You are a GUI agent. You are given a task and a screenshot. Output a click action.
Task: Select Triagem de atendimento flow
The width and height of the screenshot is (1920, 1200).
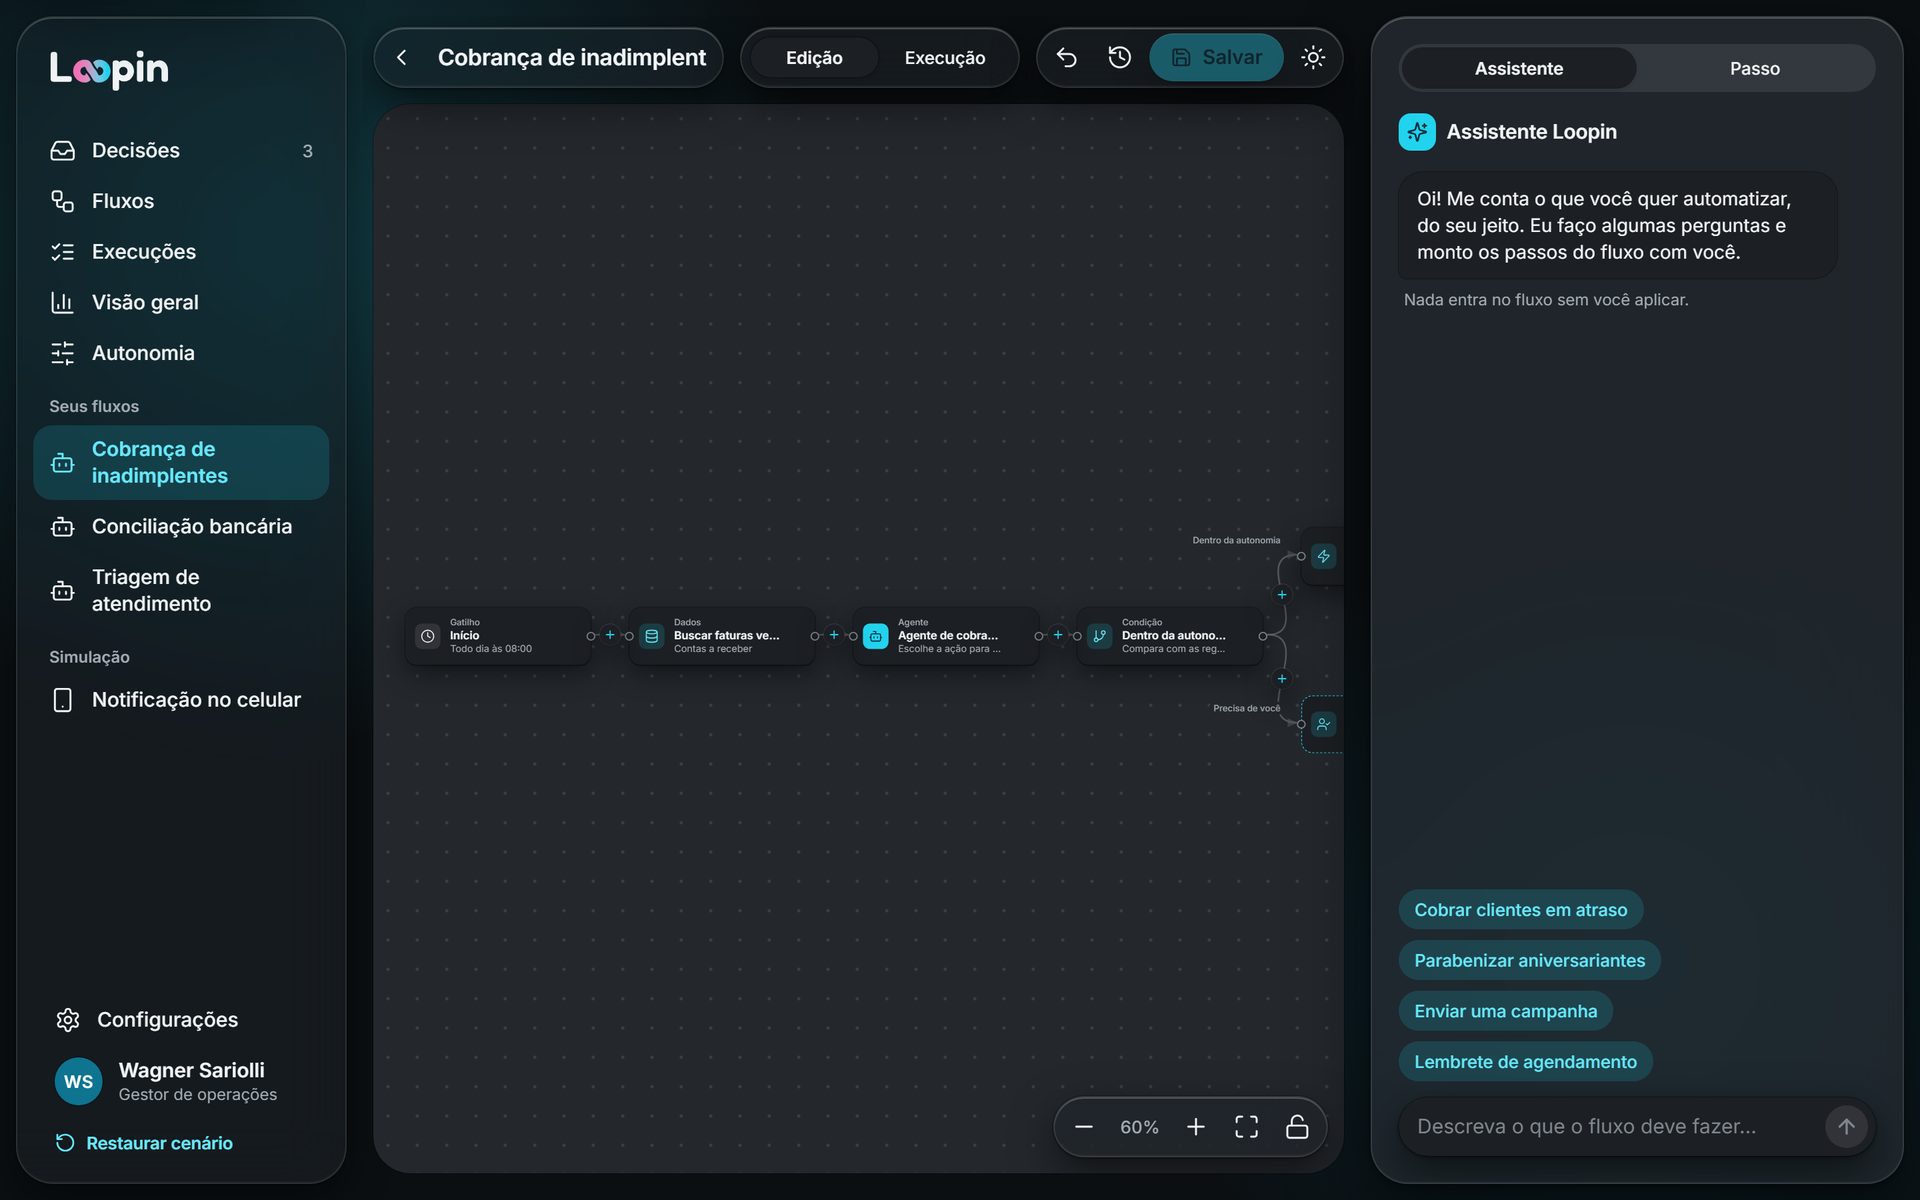[181, 590]
